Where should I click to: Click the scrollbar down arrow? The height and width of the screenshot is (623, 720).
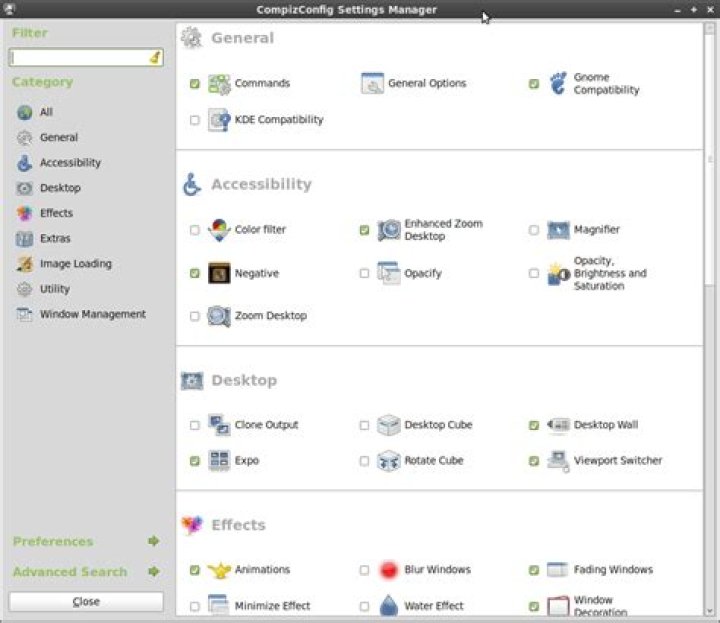tap(710, 611)
